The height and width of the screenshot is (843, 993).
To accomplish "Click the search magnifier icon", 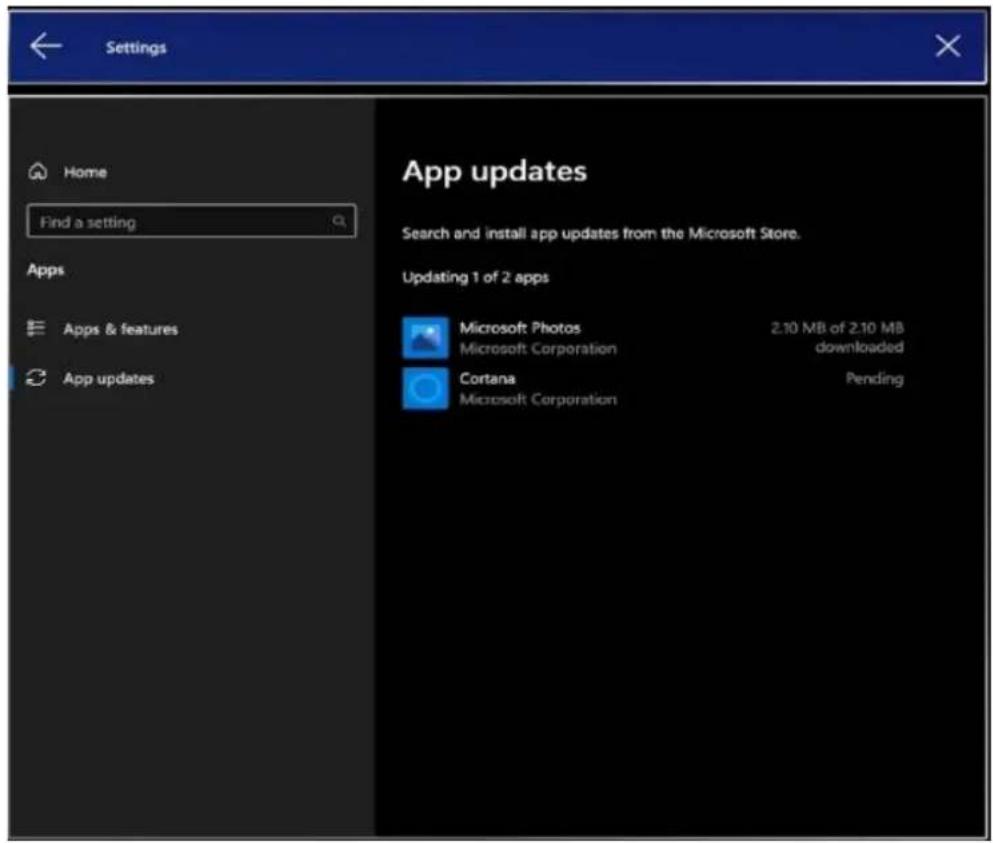I will tap(339, 221).
